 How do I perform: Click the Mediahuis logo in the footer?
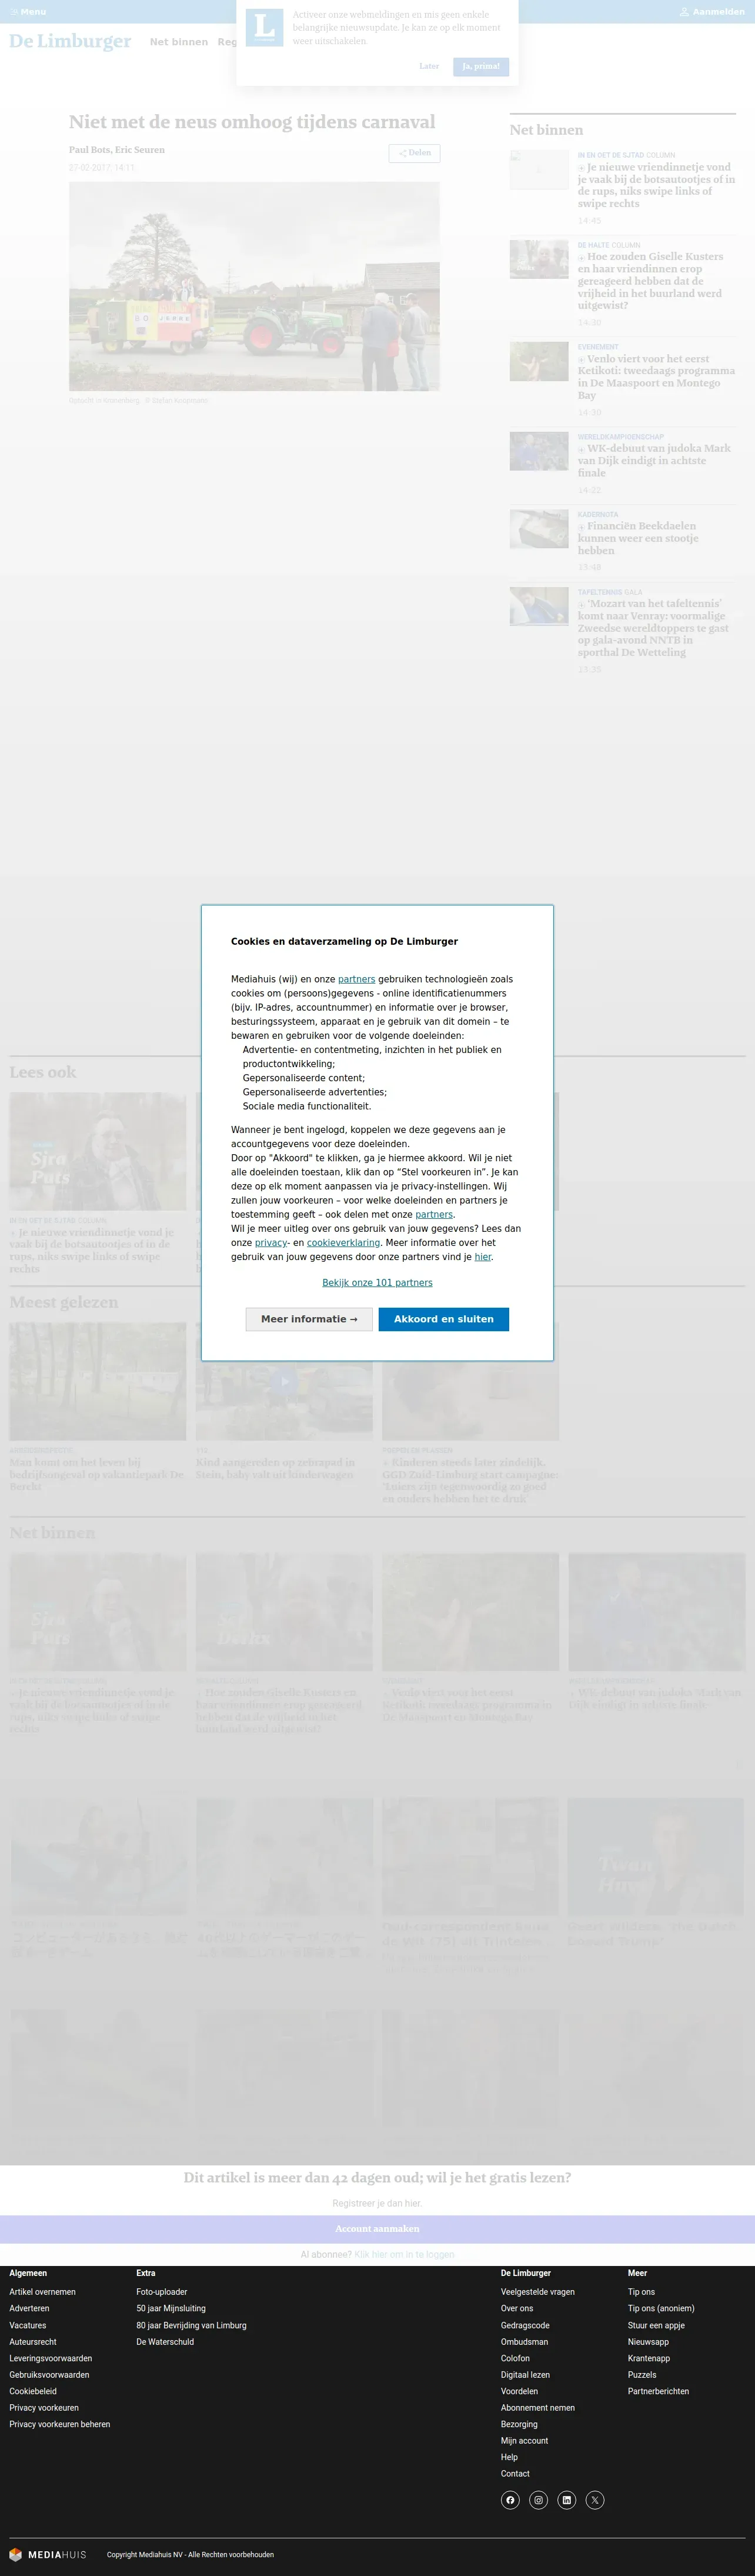click(48, 2554)
